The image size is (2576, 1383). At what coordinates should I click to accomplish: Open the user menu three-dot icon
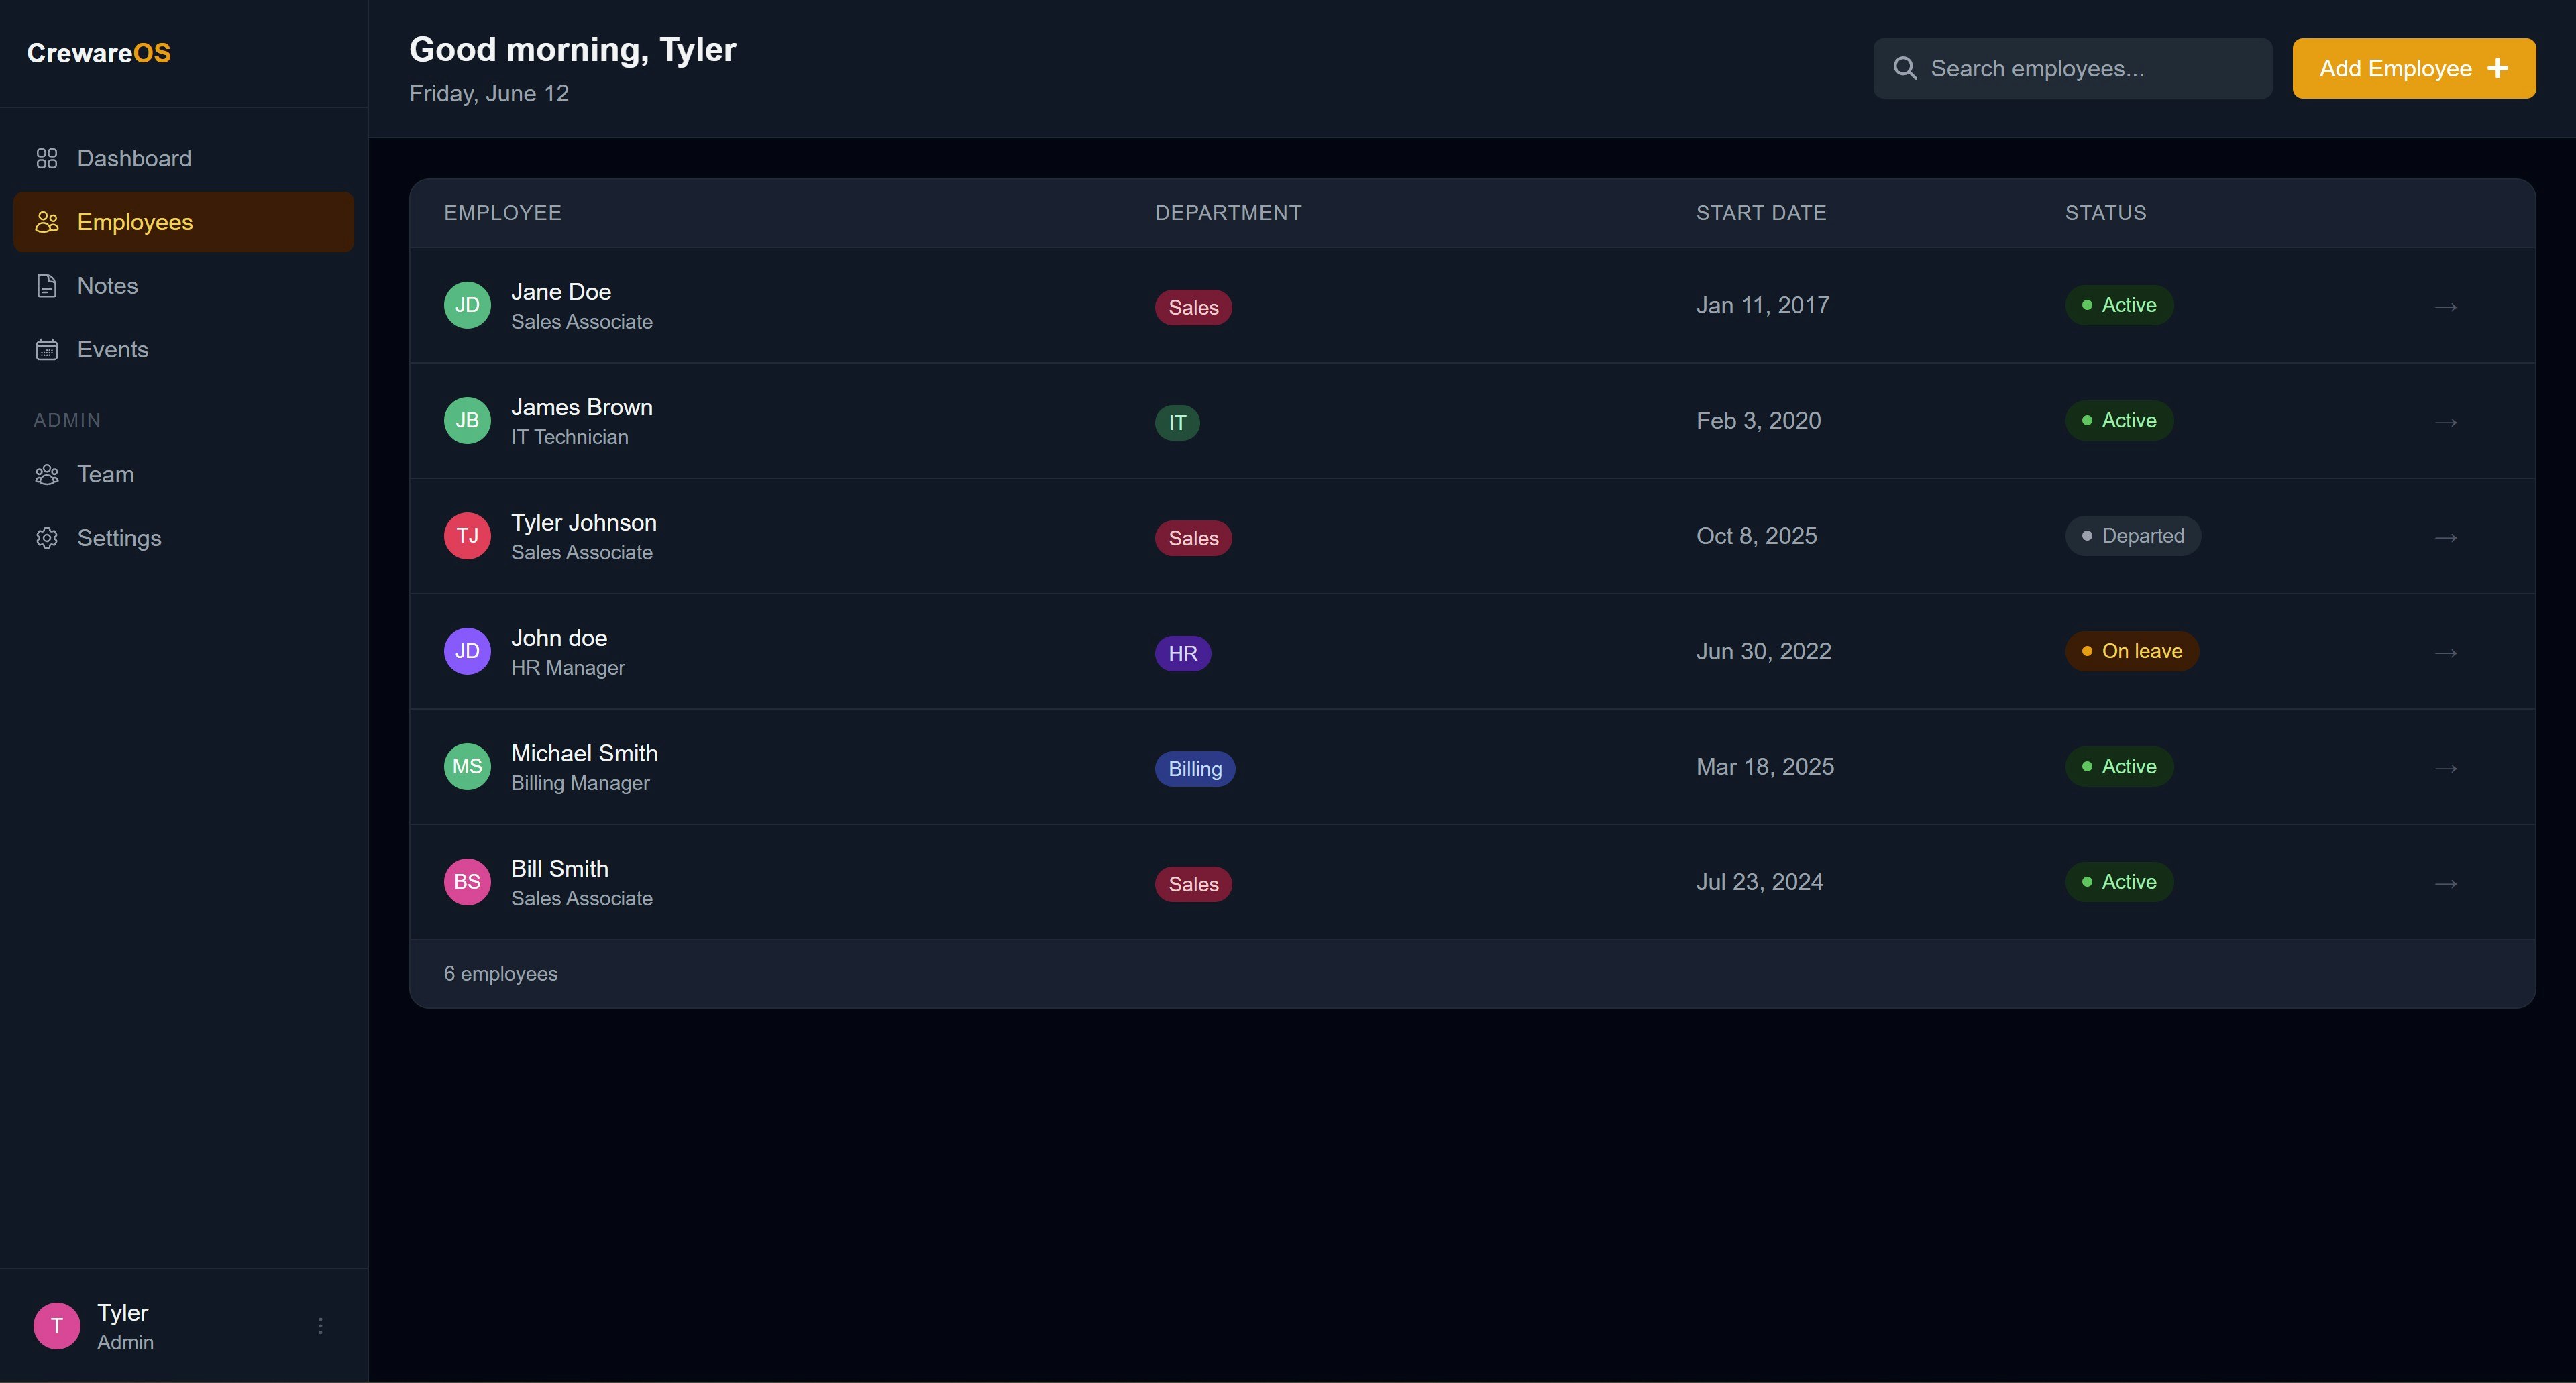click(x=320, y=1326)
